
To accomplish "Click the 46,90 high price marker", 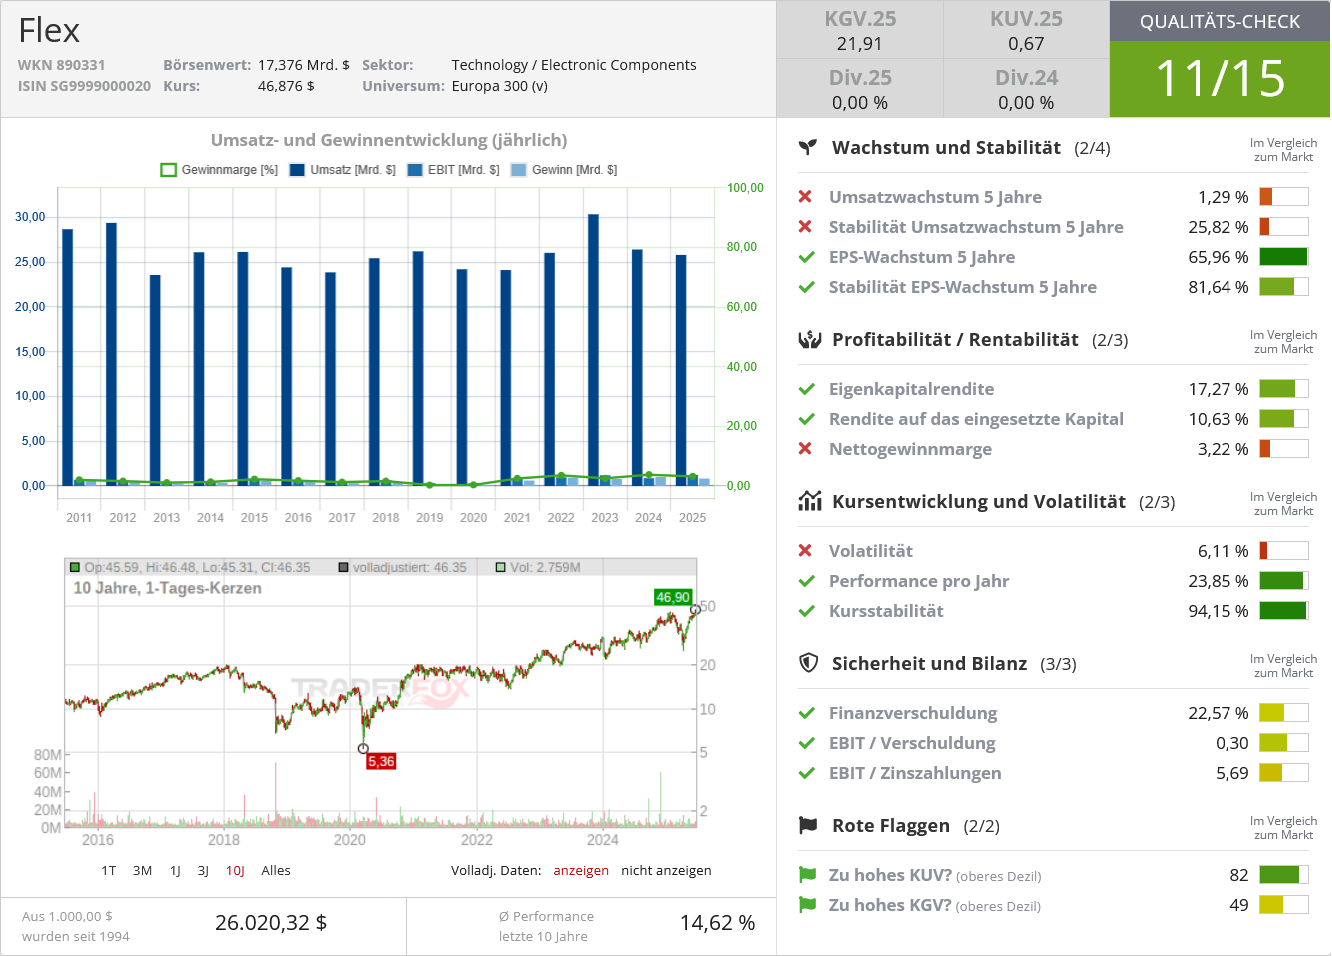I will pos(673,597).
